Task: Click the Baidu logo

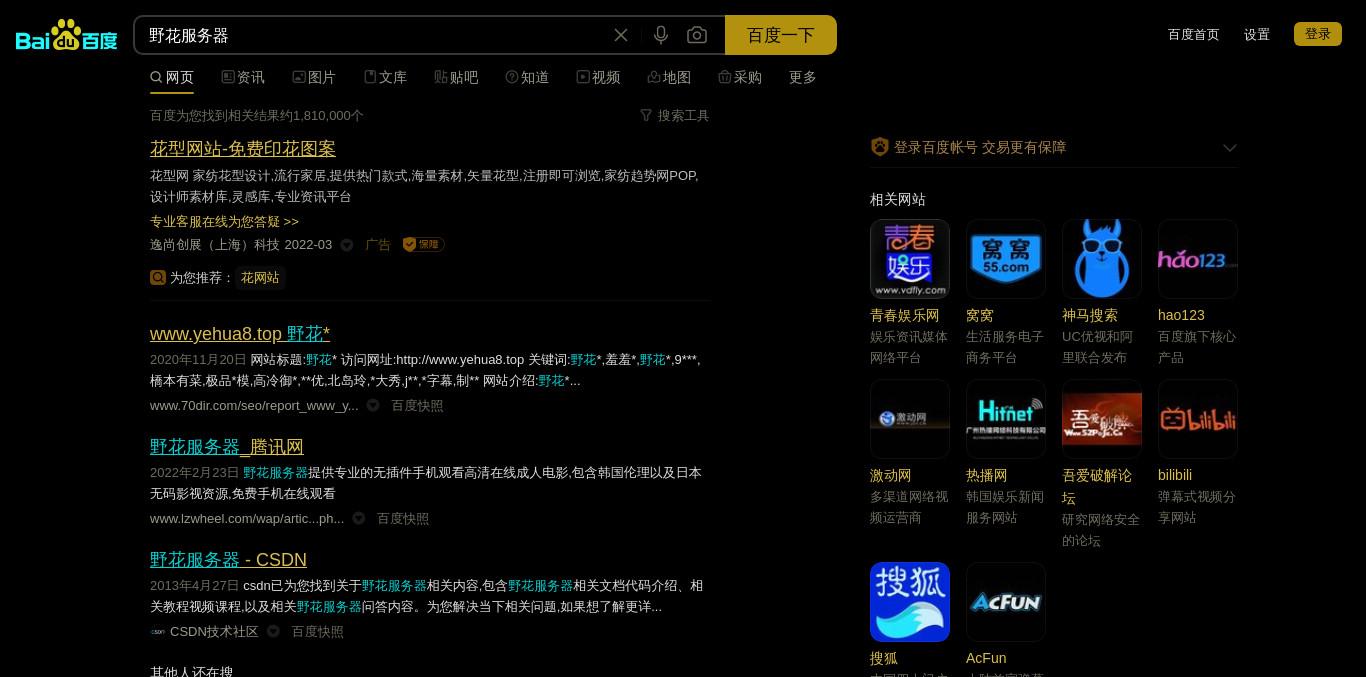Action: [x=67, y=35]
